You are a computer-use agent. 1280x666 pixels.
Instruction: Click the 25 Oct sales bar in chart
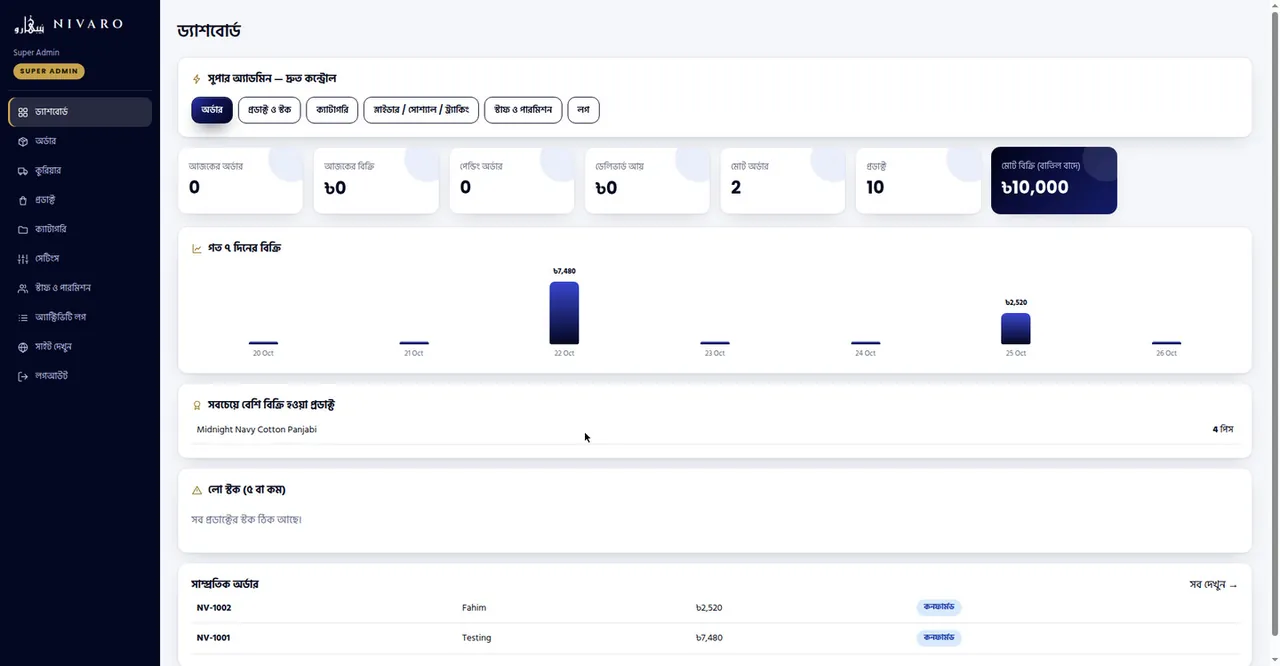pos(1016,329)
